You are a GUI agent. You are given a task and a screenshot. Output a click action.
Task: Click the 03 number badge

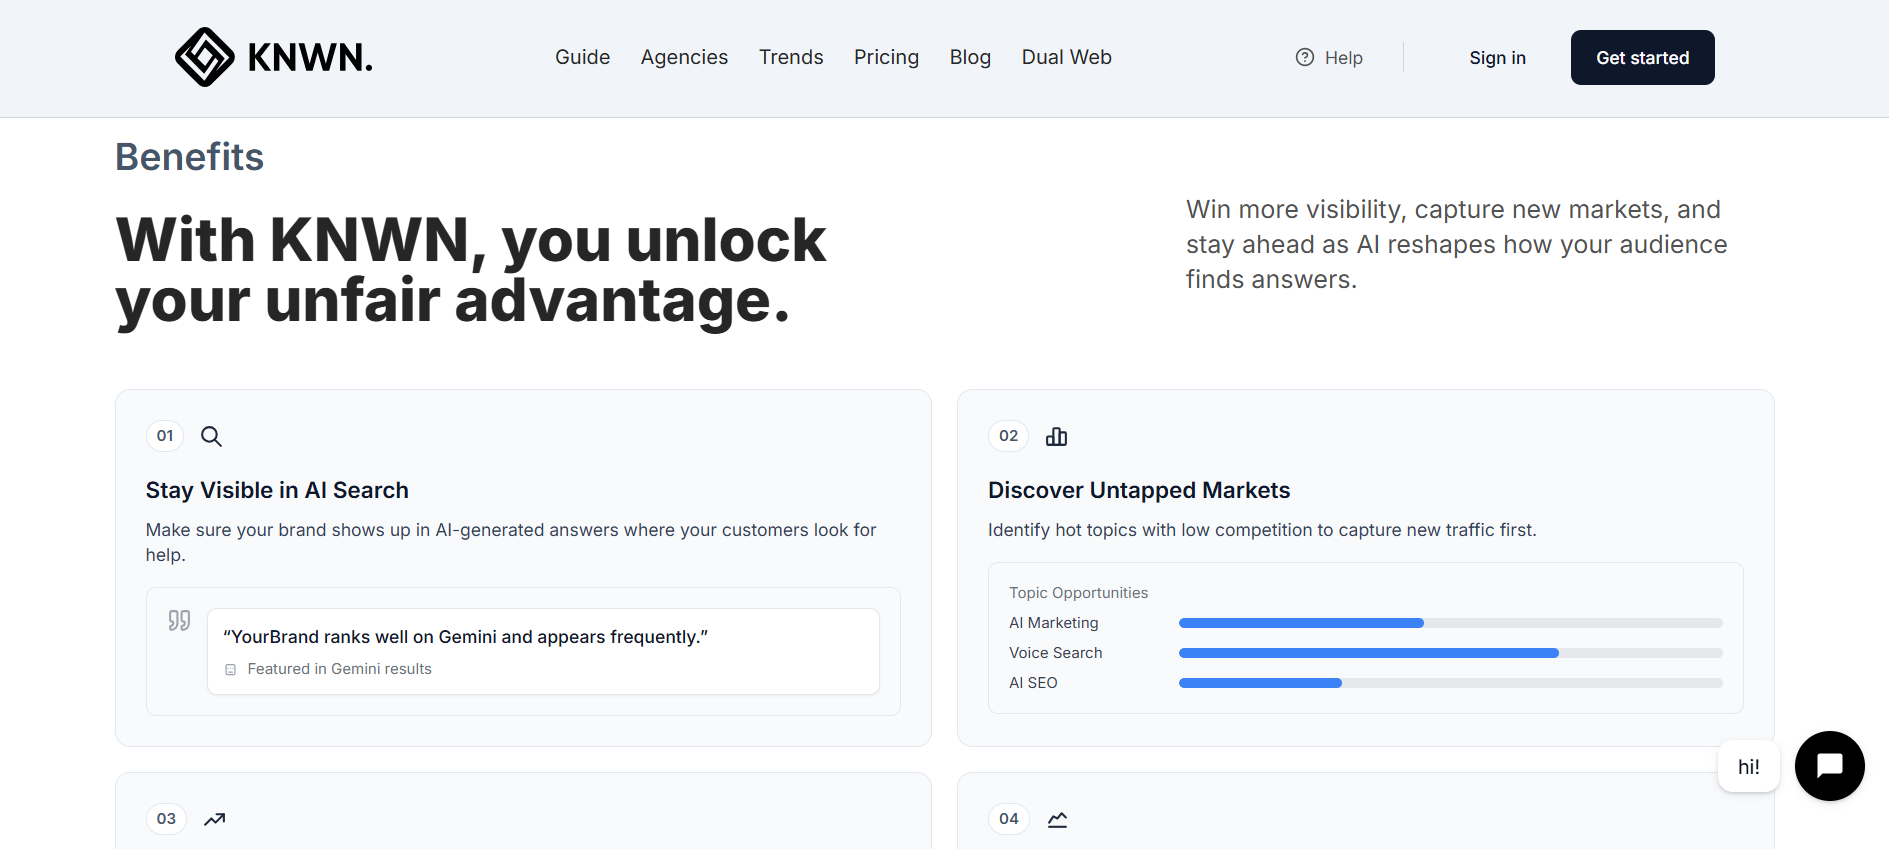click(166, 819)
